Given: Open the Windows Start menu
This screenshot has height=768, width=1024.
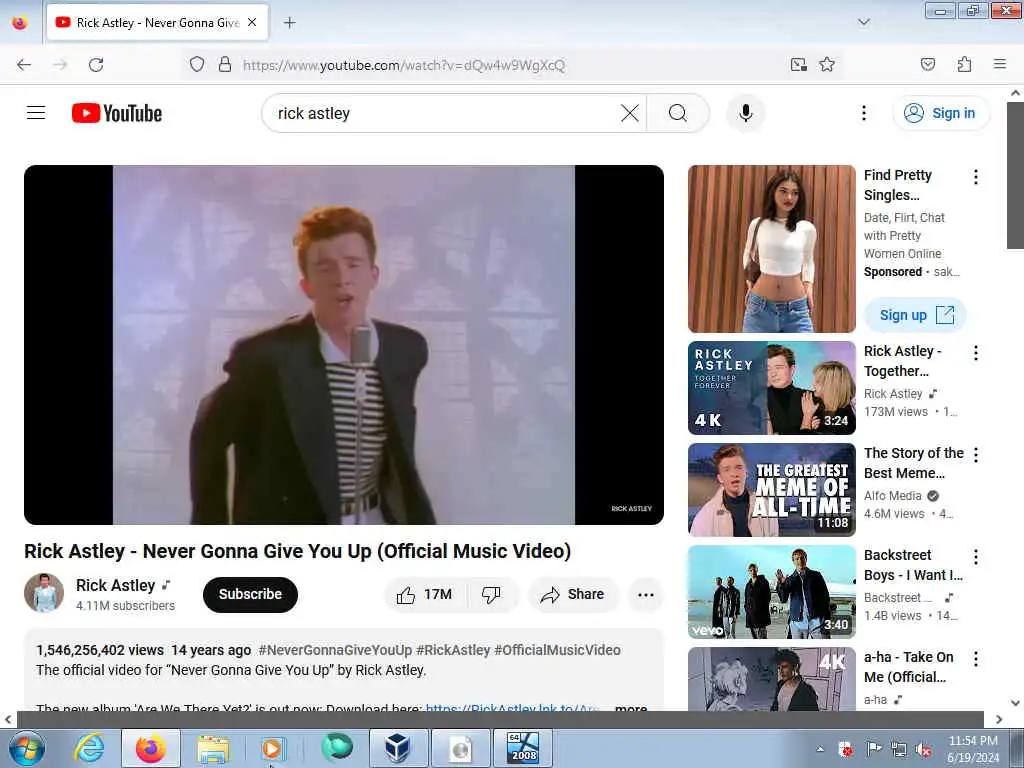Looking at the screenshot, I should 27,748.
